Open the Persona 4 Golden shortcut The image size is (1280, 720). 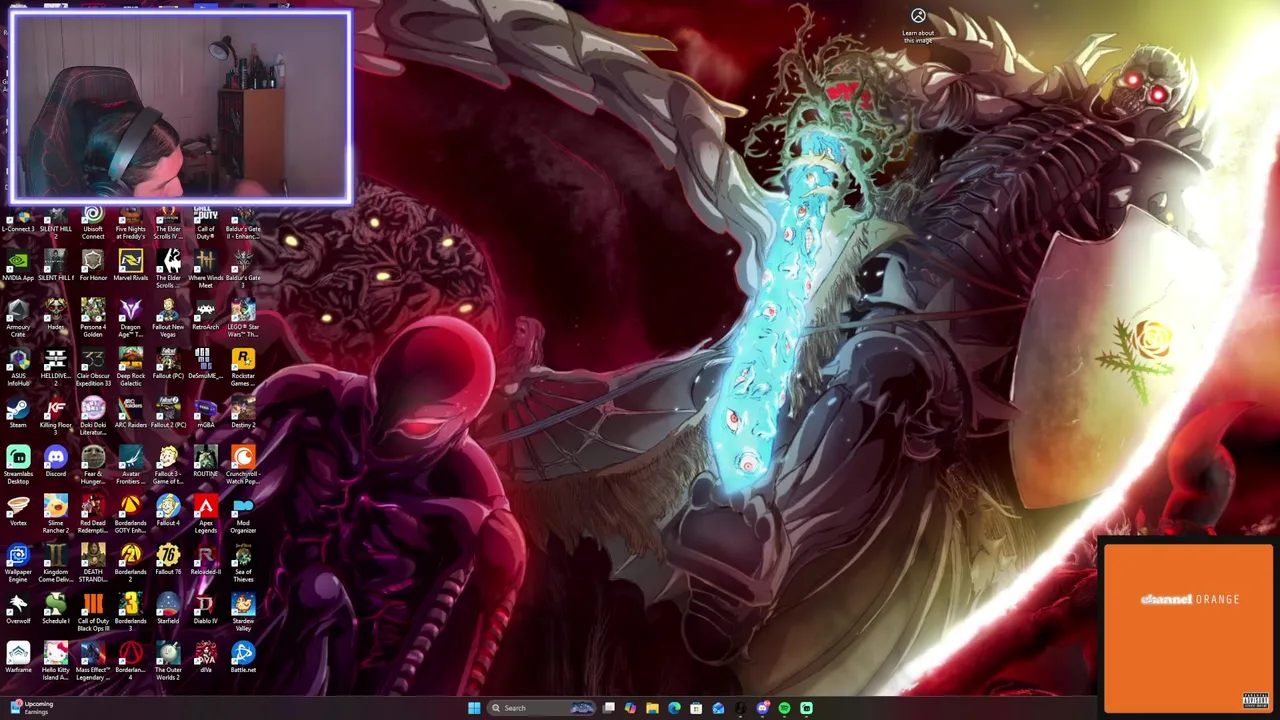93,318
